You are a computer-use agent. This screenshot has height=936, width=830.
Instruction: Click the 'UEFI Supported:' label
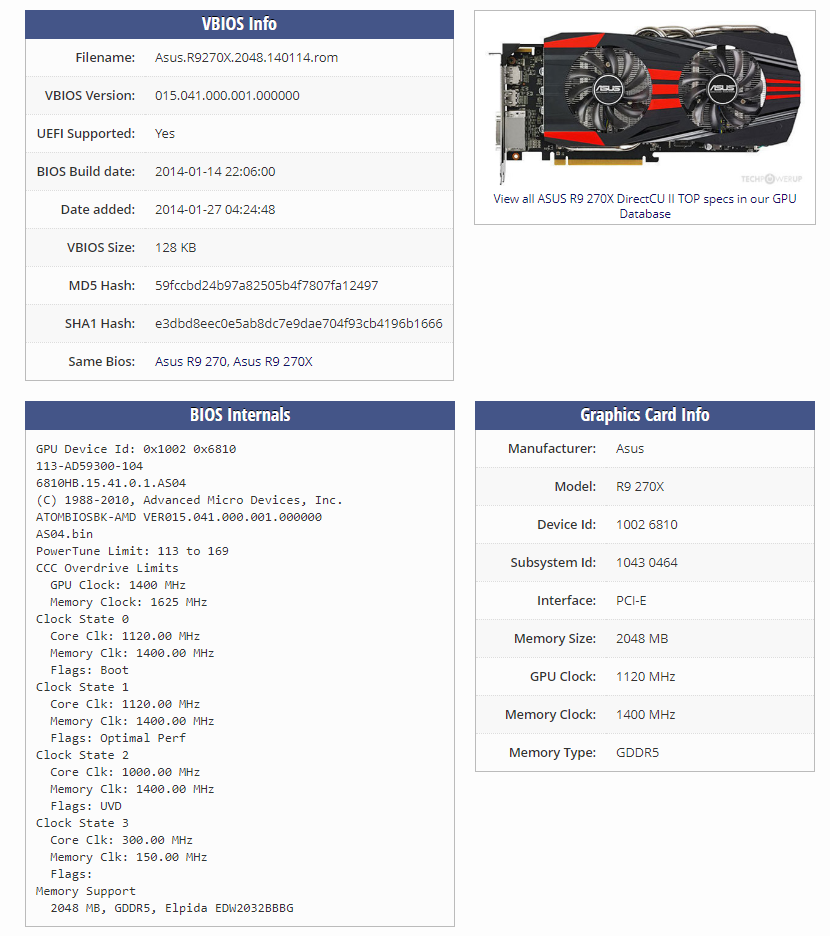(86, 134)
